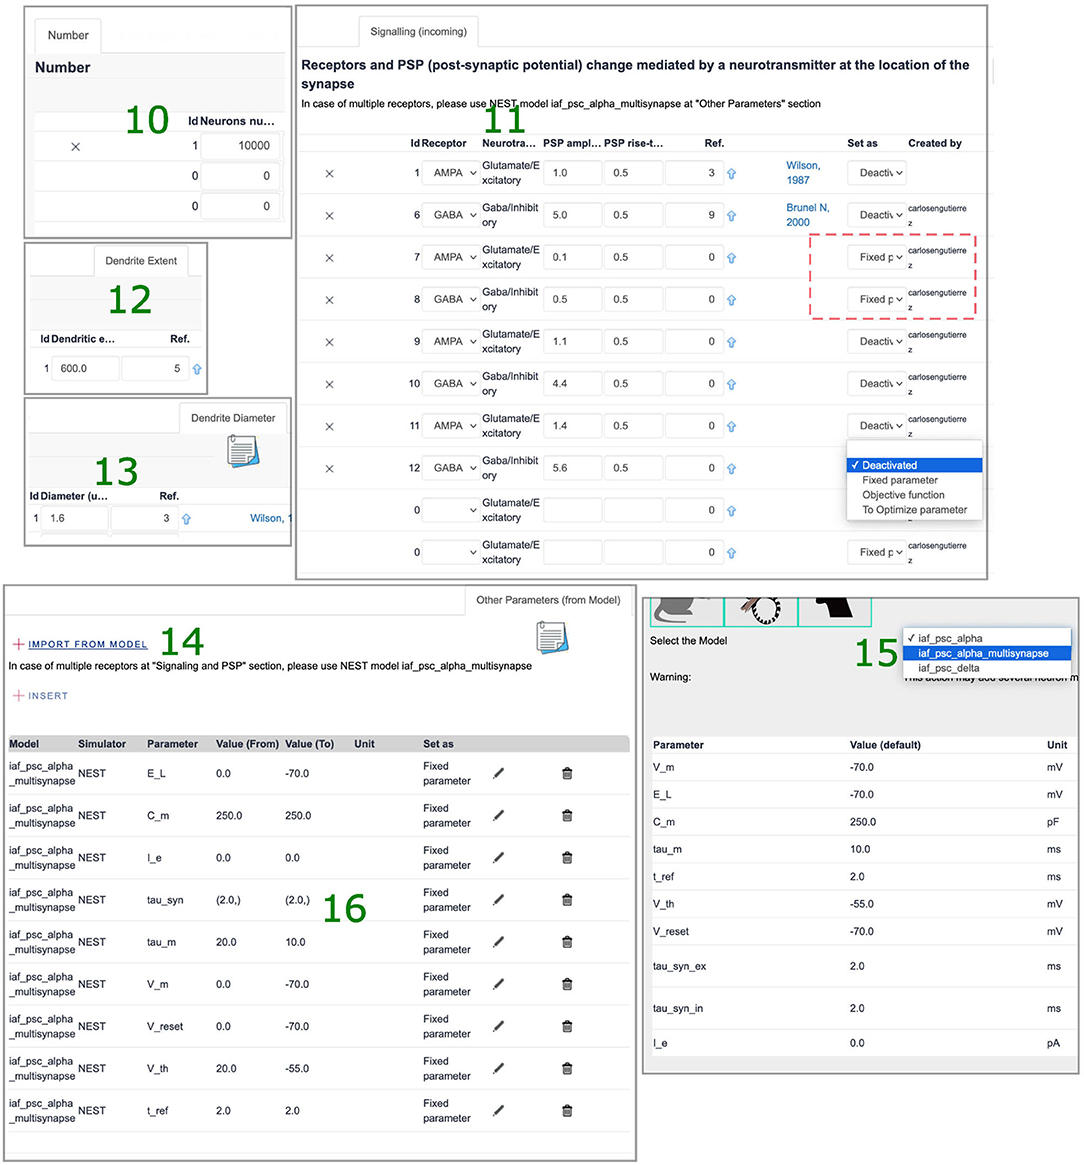Delete the neuron number row containing 10000
The width and height of the screenshot is (1084, 1165).
[x=75, y=147]
